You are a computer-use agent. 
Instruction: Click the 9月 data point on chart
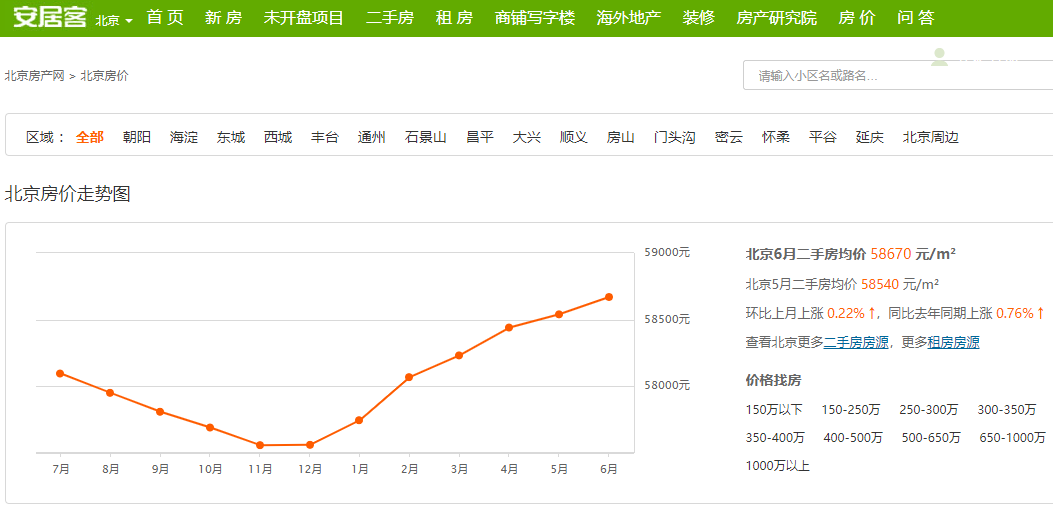(x=160, y=412)
